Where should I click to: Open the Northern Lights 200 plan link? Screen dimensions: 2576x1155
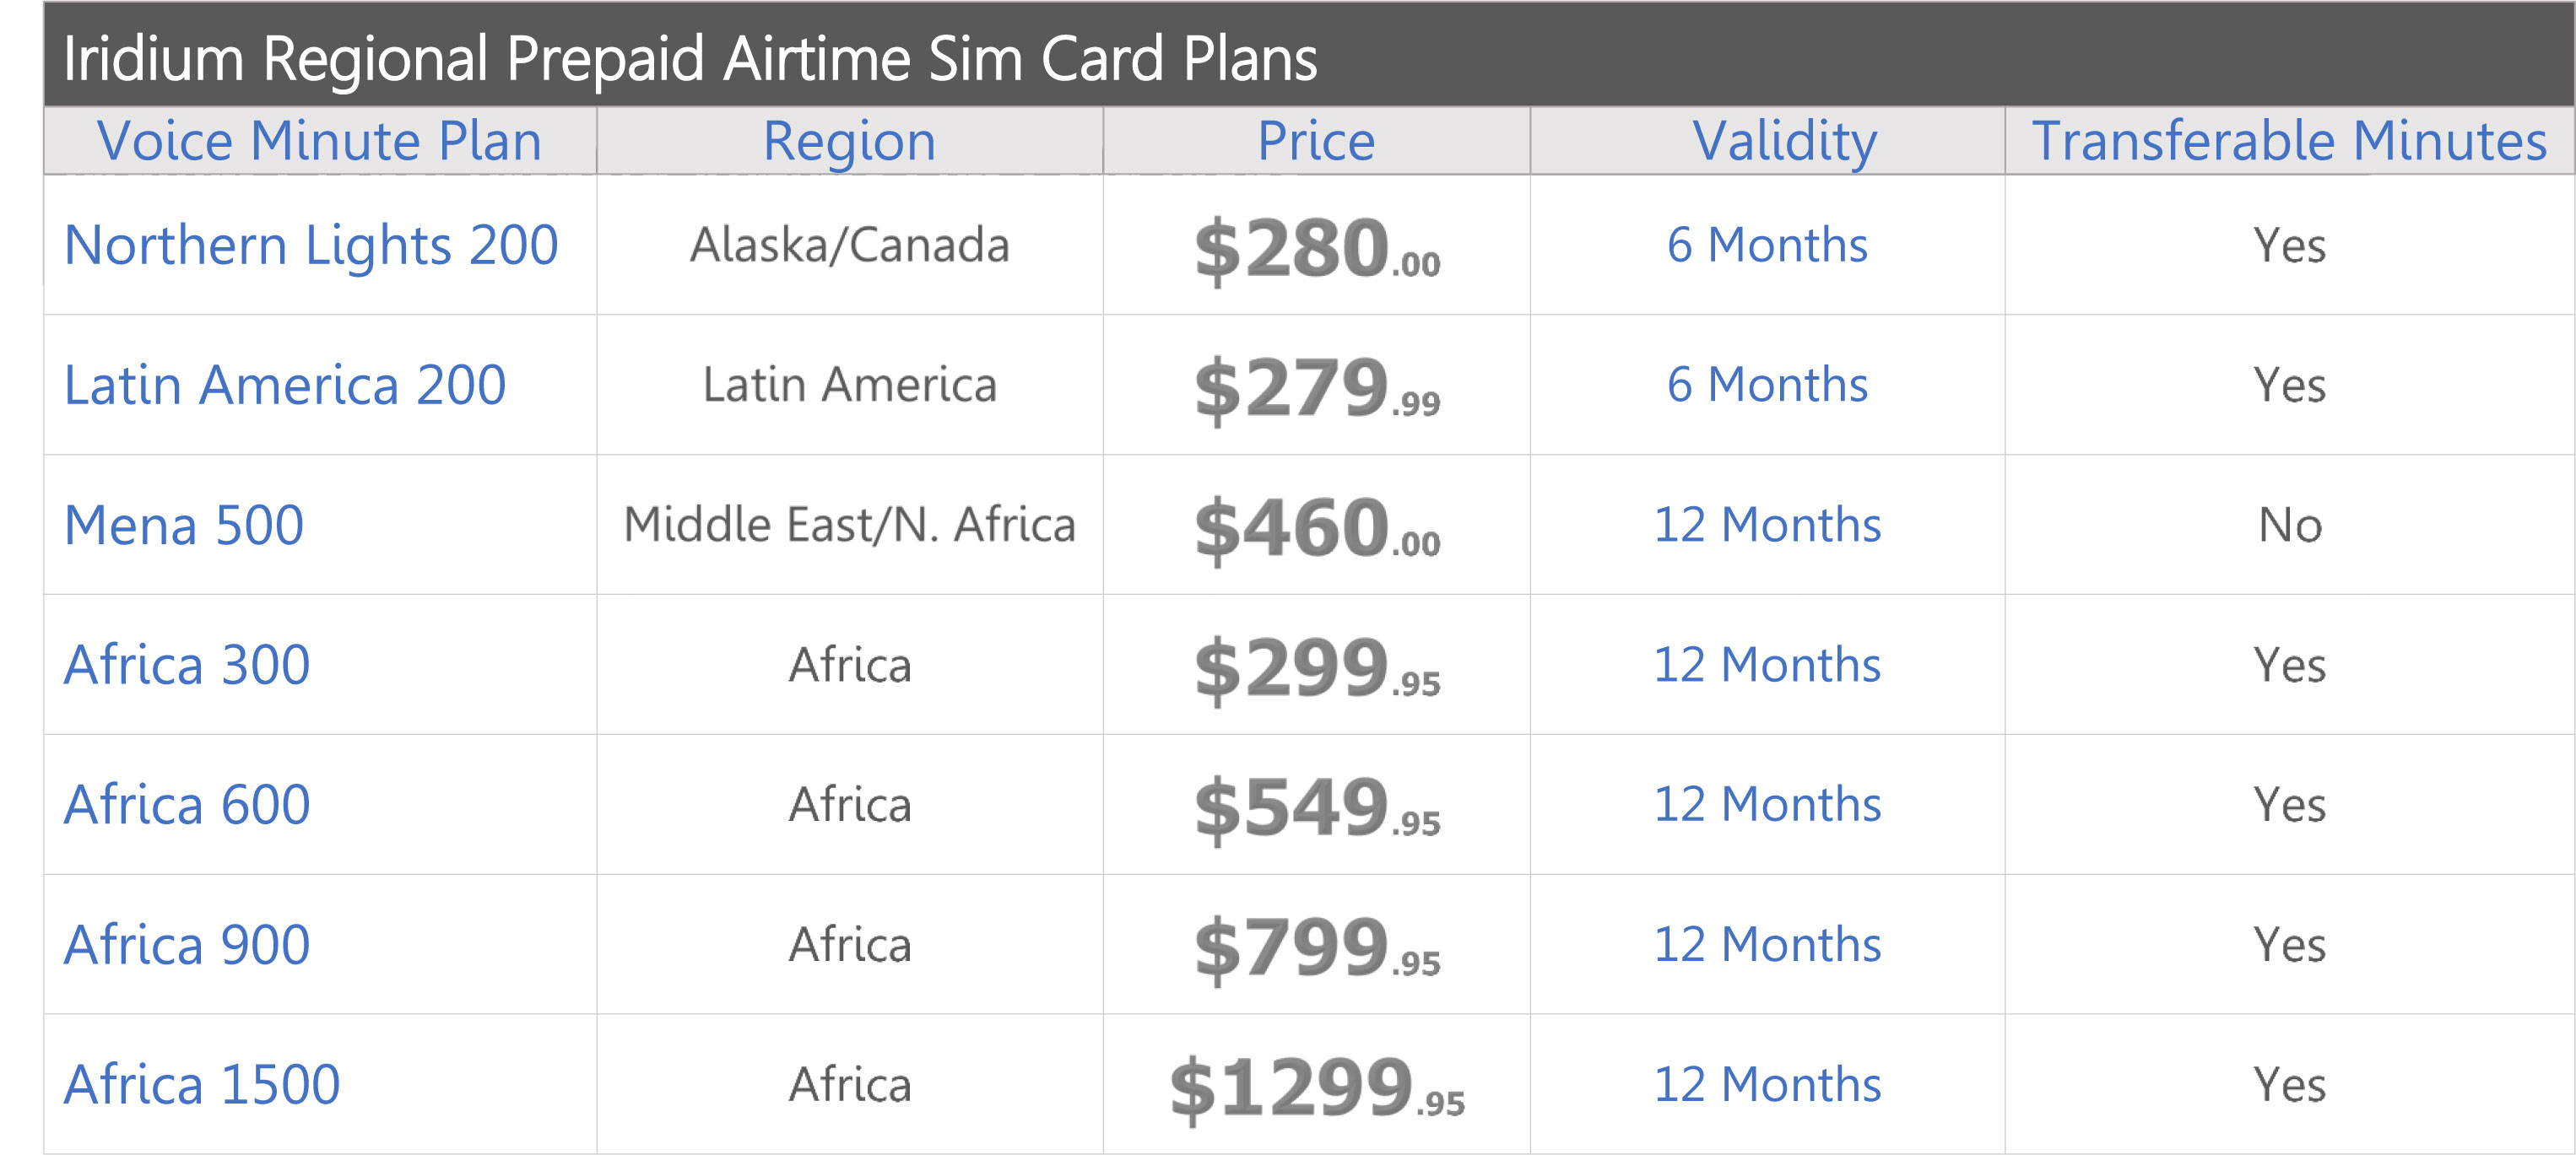point(311,245)
